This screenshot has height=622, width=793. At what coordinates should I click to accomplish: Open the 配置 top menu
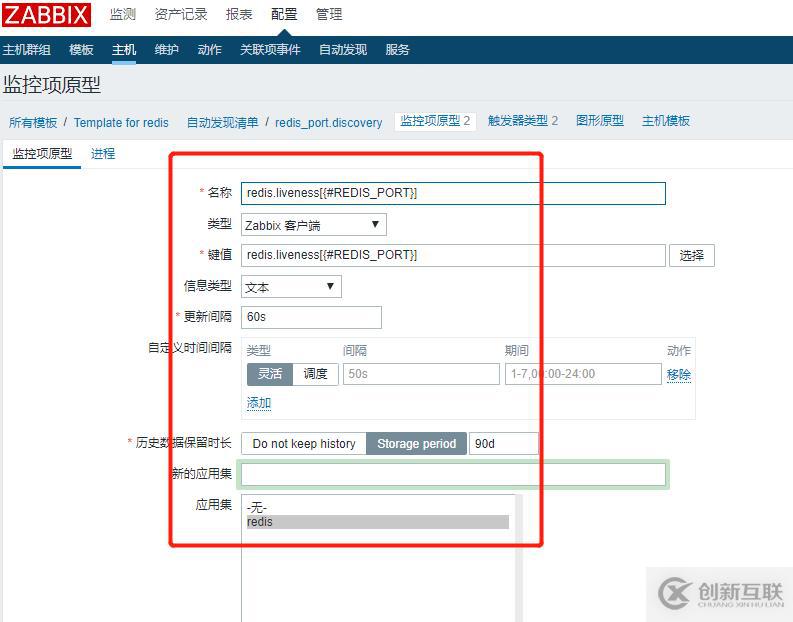tap(284, 14)
